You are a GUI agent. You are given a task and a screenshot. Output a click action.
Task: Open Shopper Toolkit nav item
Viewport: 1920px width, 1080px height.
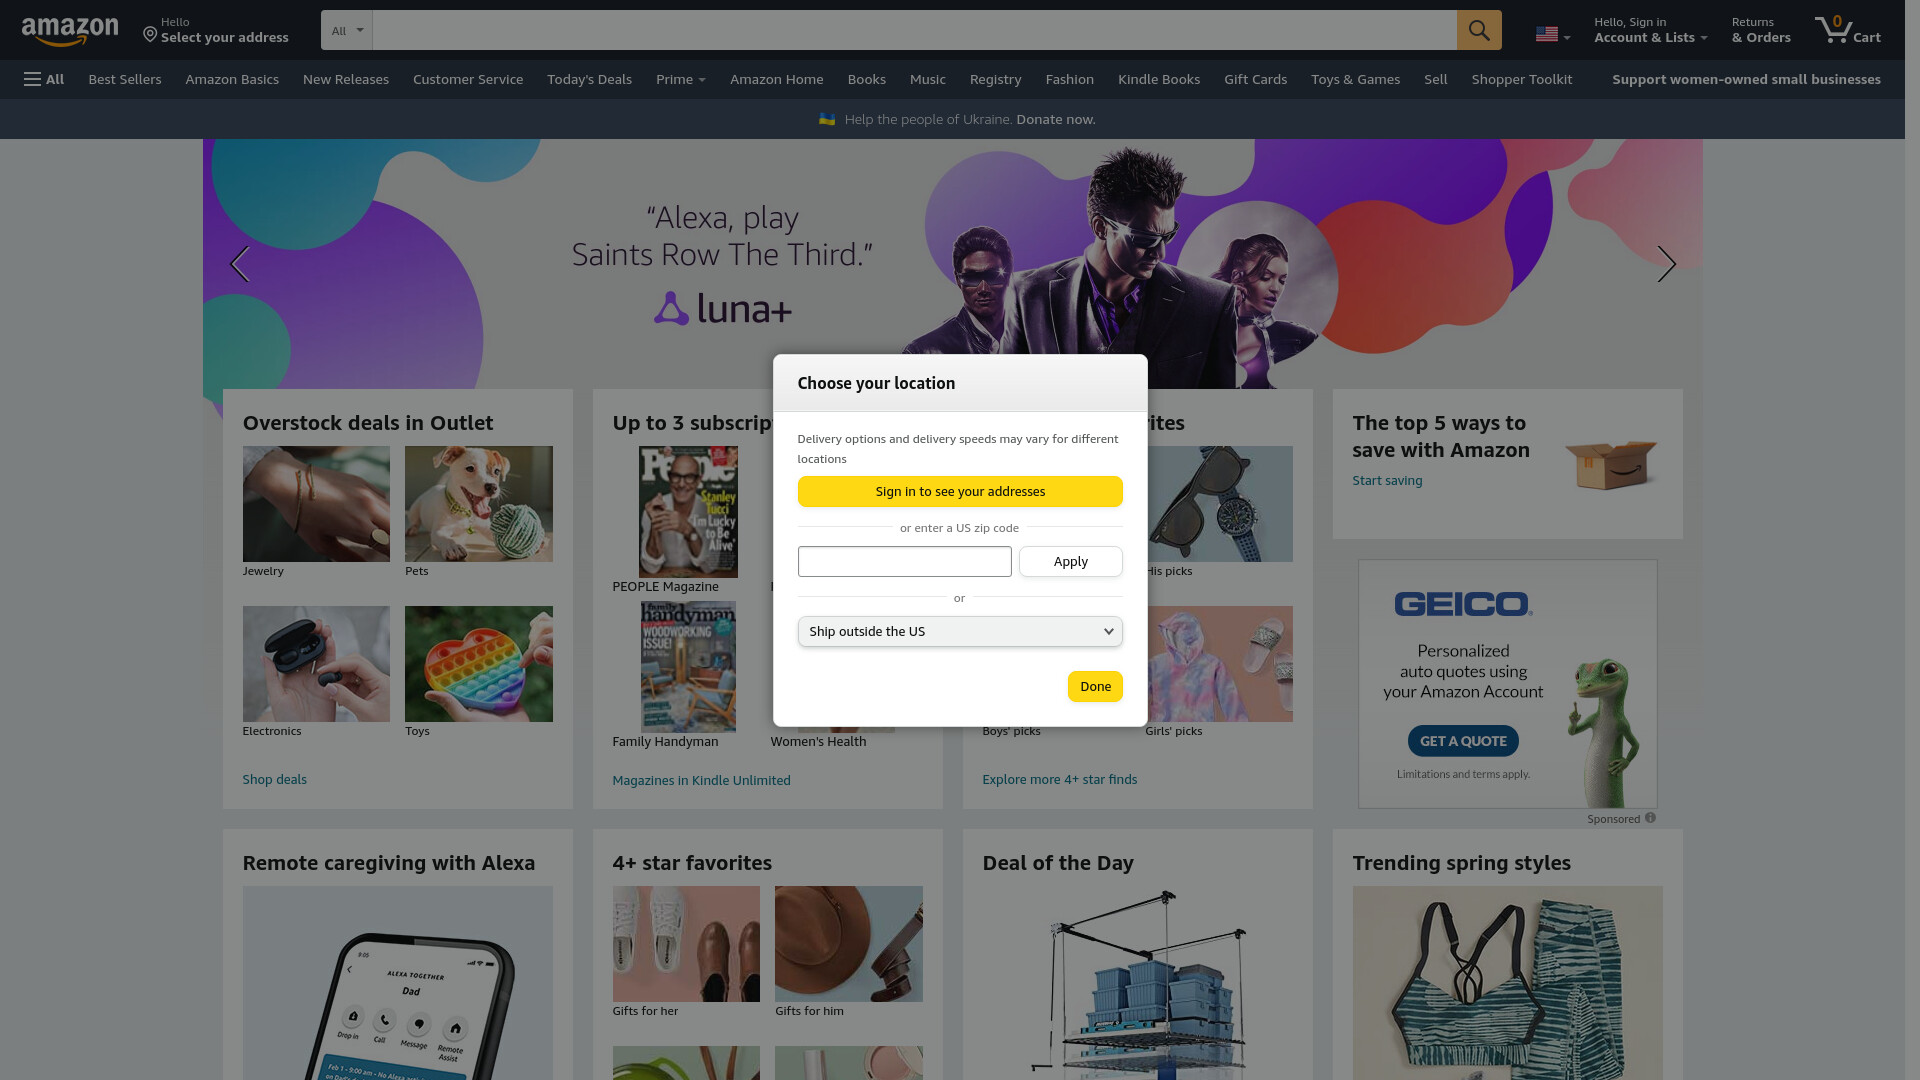pos(1522,79)
